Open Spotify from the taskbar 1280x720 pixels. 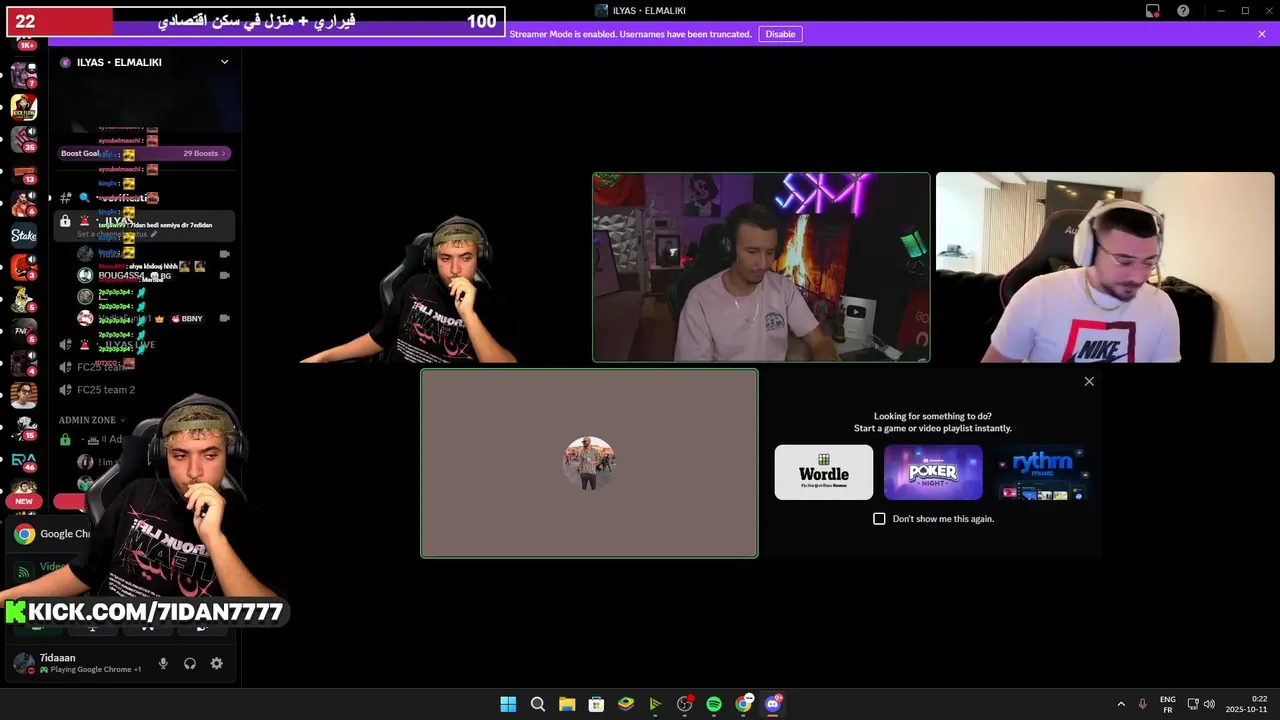point(714,704)
